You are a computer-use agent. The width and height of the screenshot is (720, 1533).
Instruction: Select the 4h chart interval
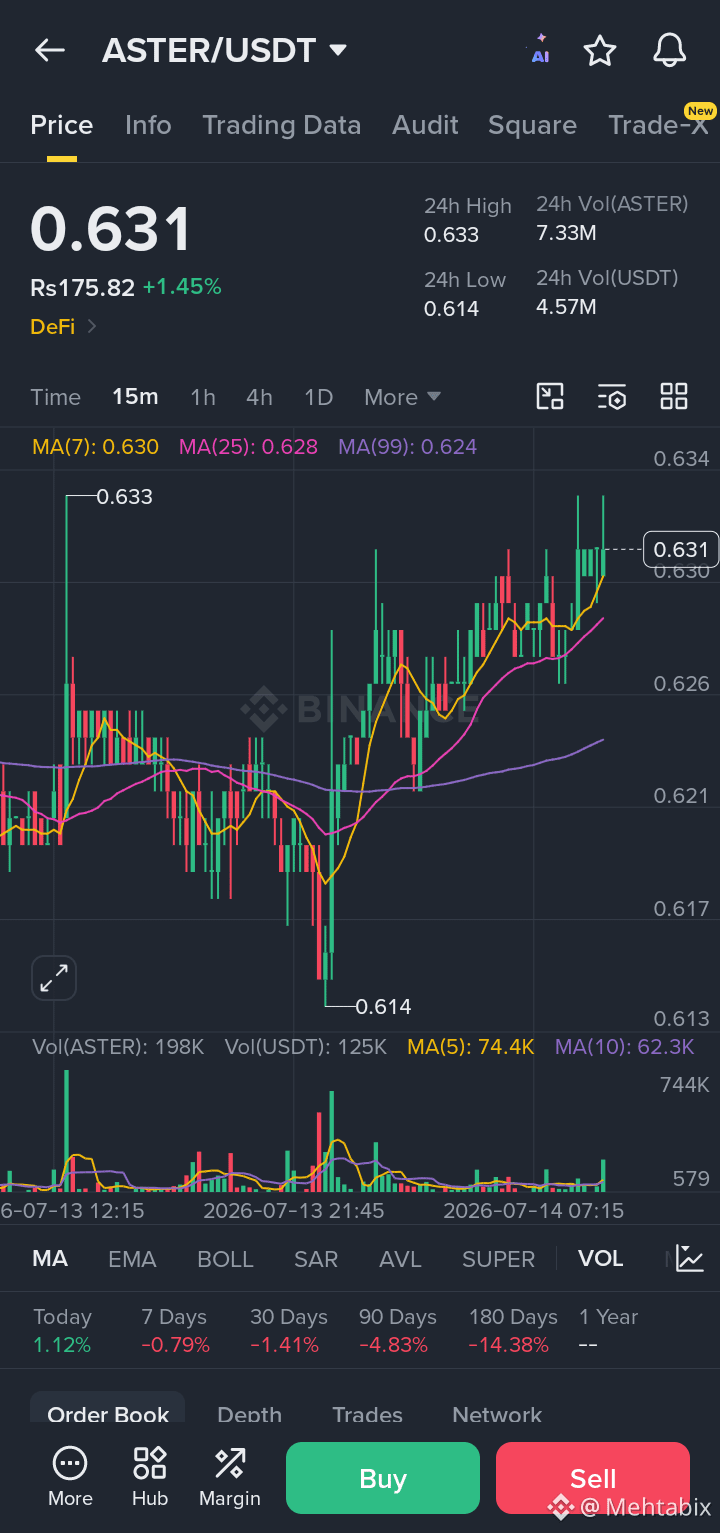(x=259, y=397)
